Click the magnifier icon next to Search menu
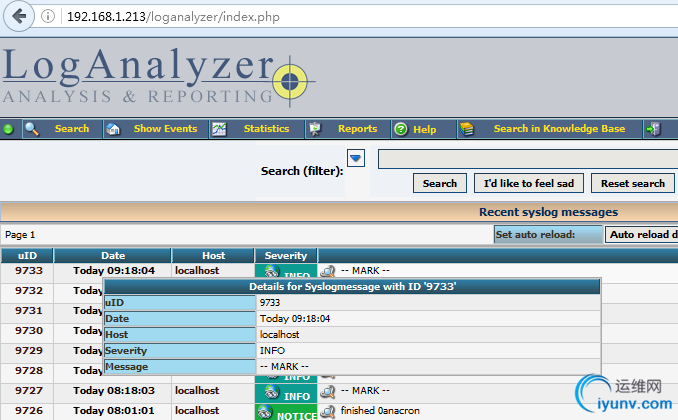The image size is (678, 420). 32,128
